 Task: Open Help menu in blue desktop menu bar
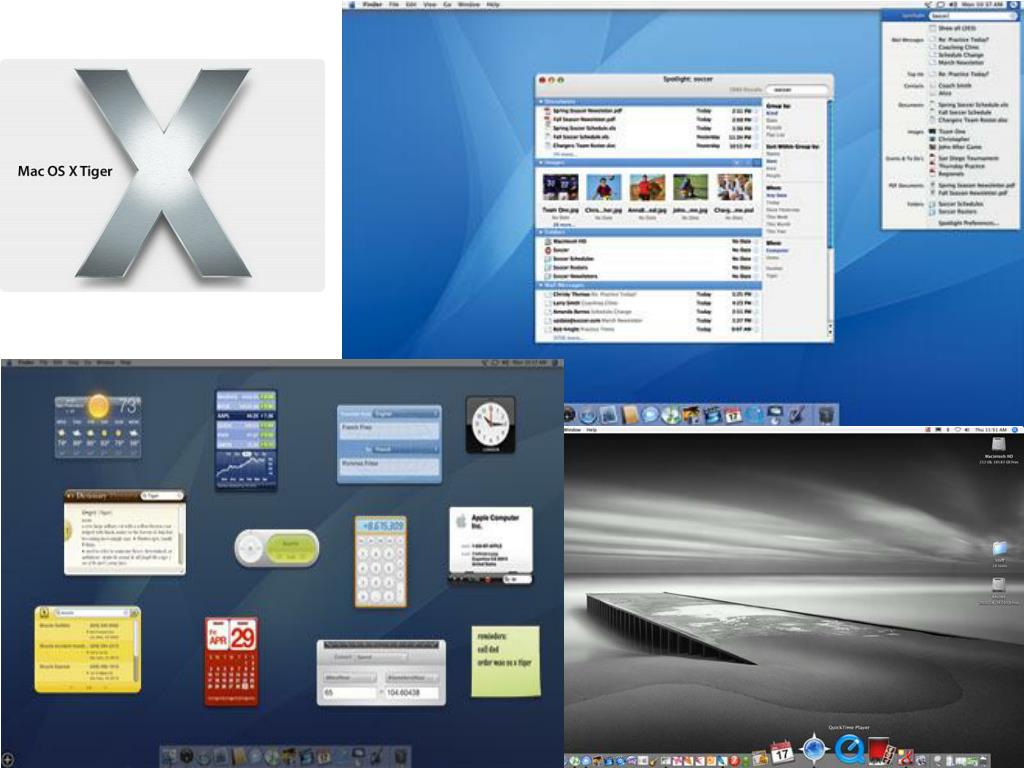point(493,5)
